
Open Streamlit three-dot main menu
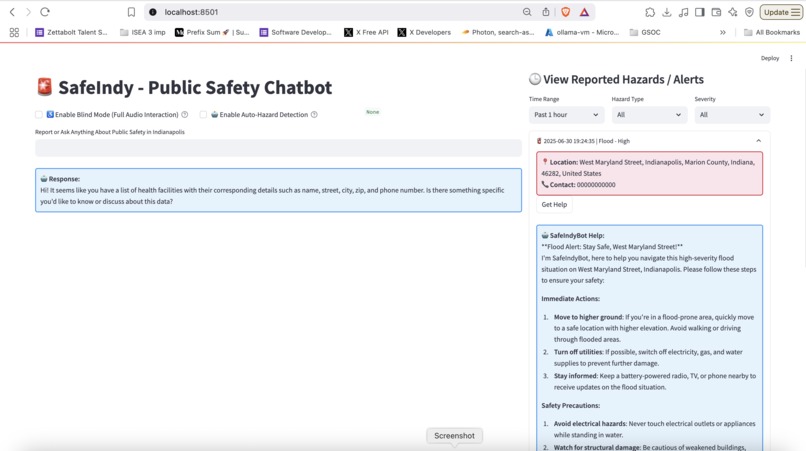[x=791, y=58]
